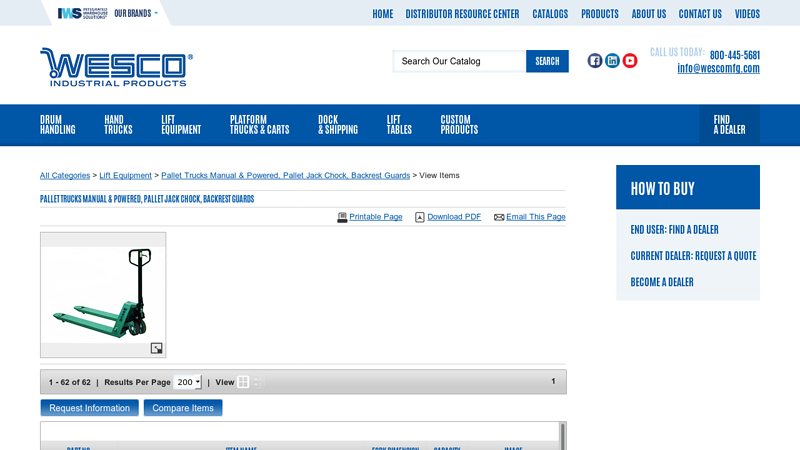This screenshot has height=450, width=800.
Task: Switch to the list view icon
Action: (x=257, y=382)
